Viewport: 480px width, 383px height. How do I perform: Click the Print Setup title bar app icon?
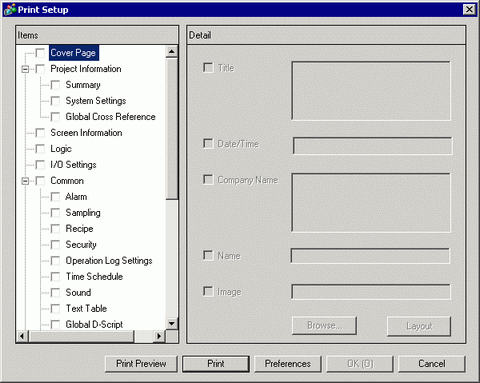pos(9,10)
